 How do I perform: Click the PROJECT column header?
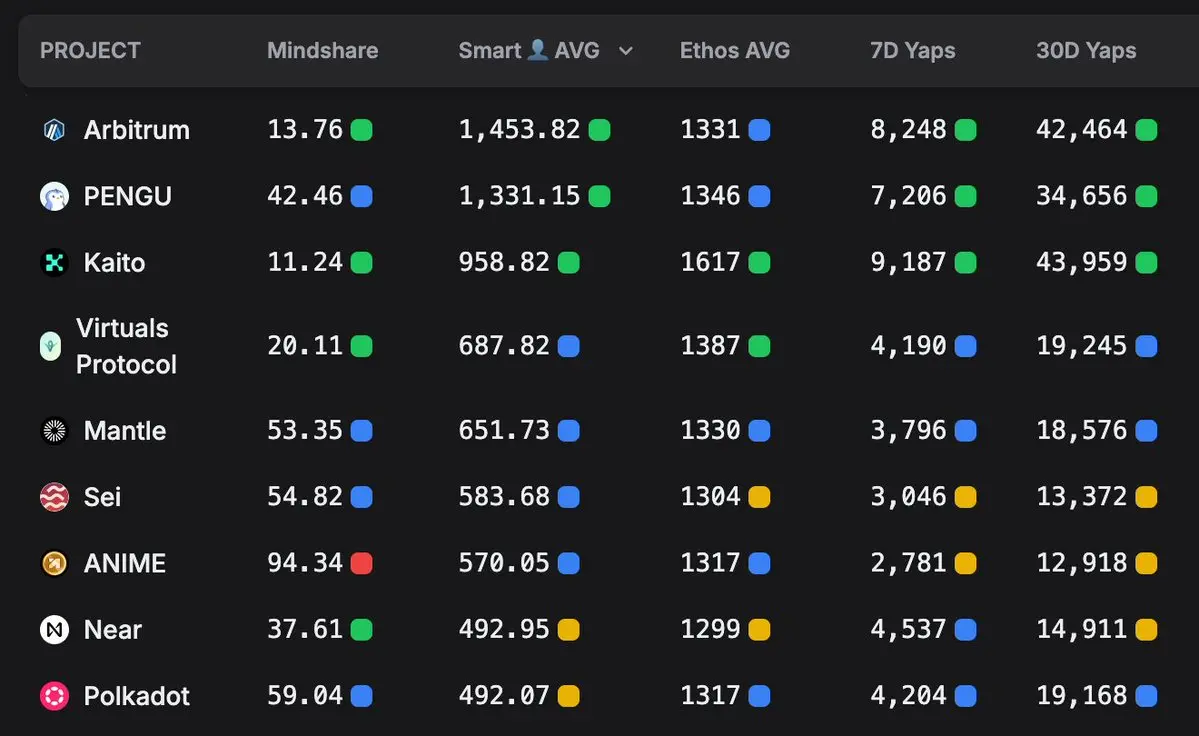click(x=90, y=50)
